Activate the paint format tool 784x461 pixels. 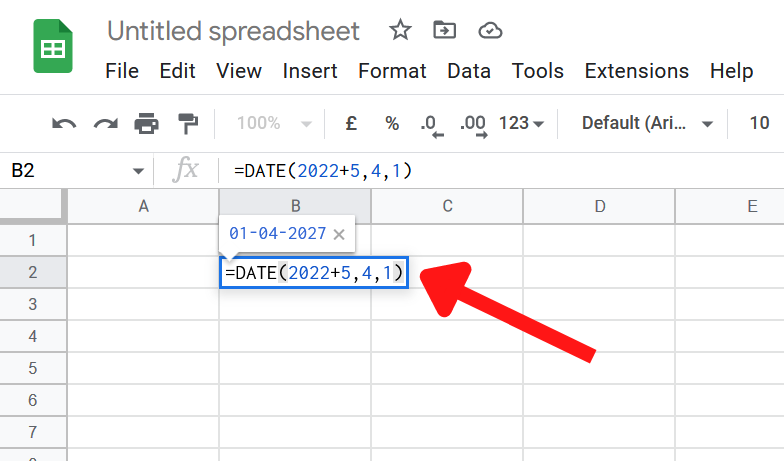(188, 123)
